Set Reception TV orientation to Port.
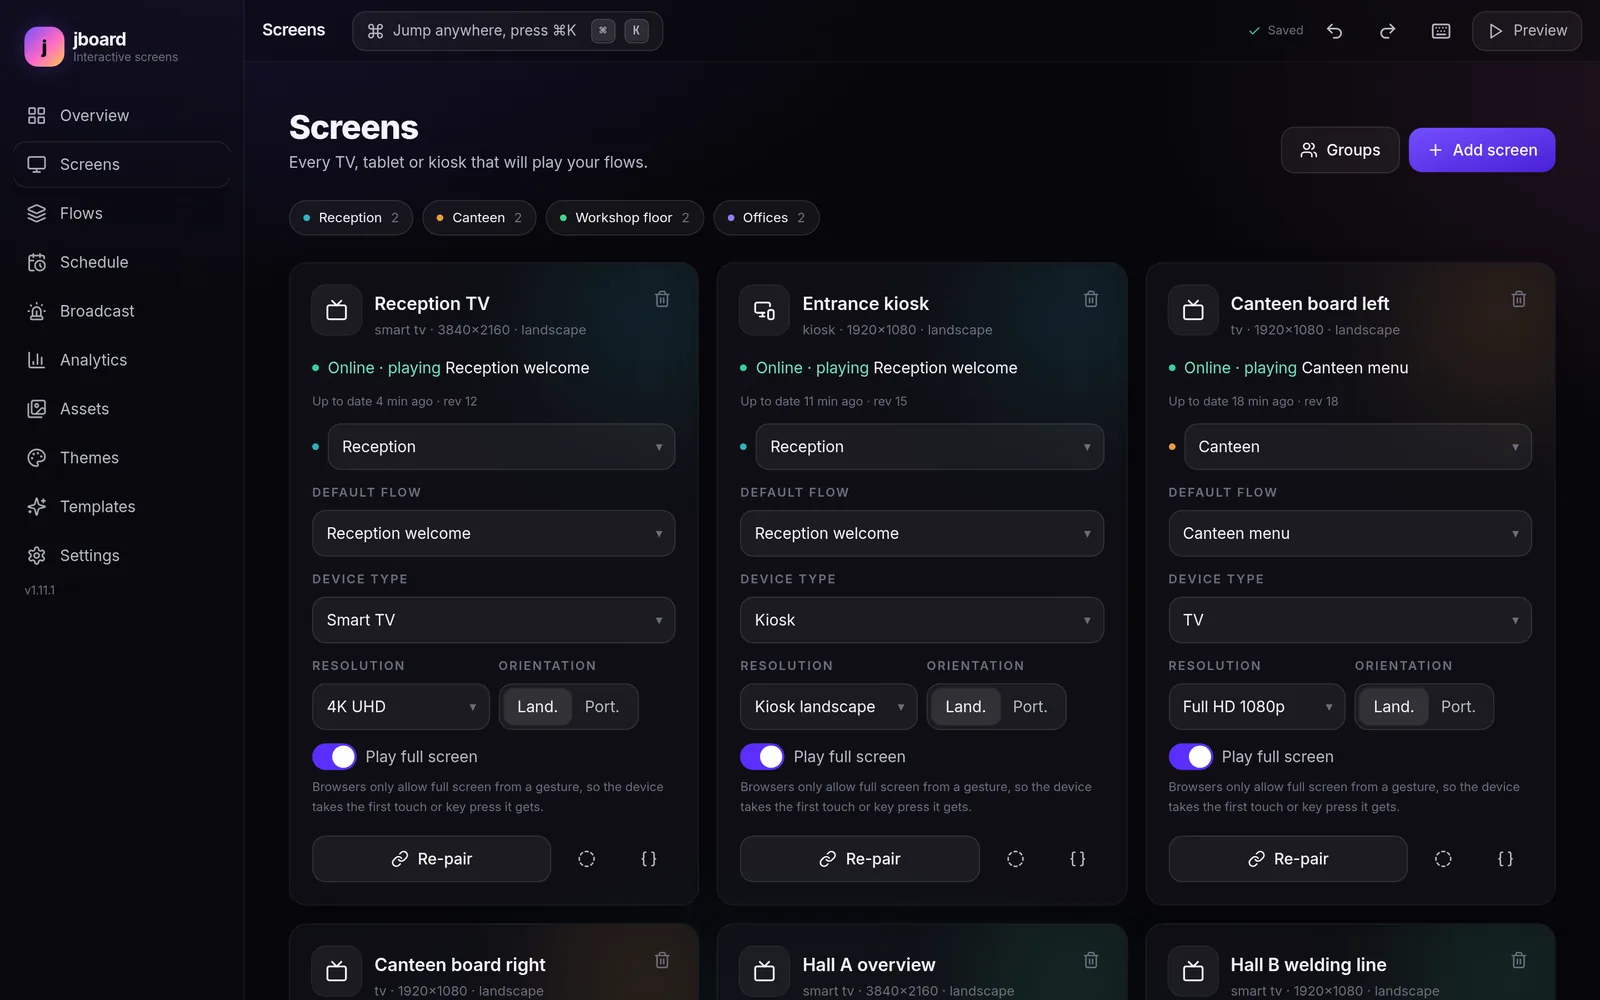Image resolution: width=1600 pixels, height=1000 pixels. click(602, 707)
